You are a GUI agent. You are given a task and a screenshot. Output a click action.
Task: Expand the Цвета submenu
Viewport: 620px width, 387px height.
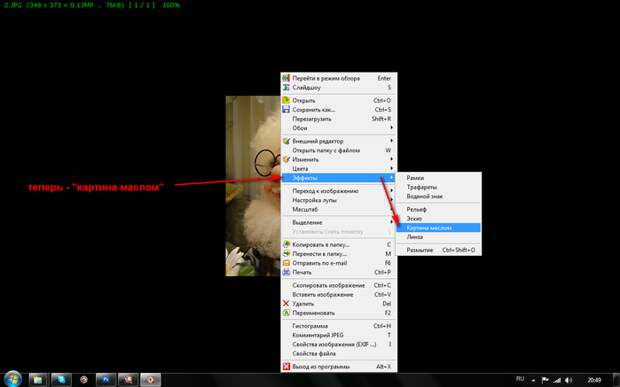(x=339, y=168)
